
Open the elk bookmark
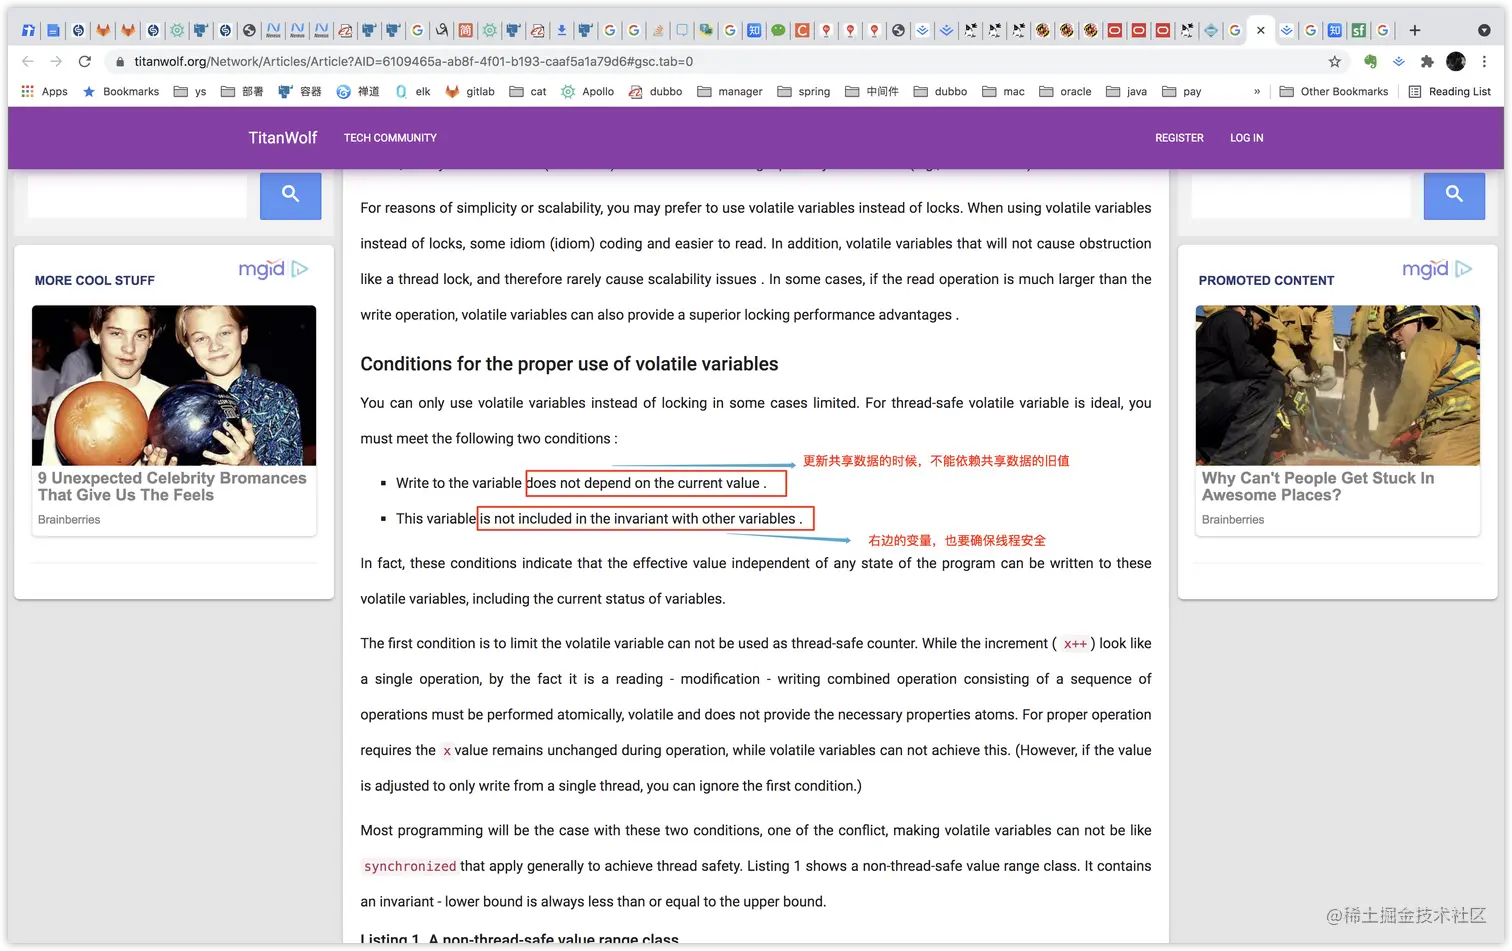[413, 91]
